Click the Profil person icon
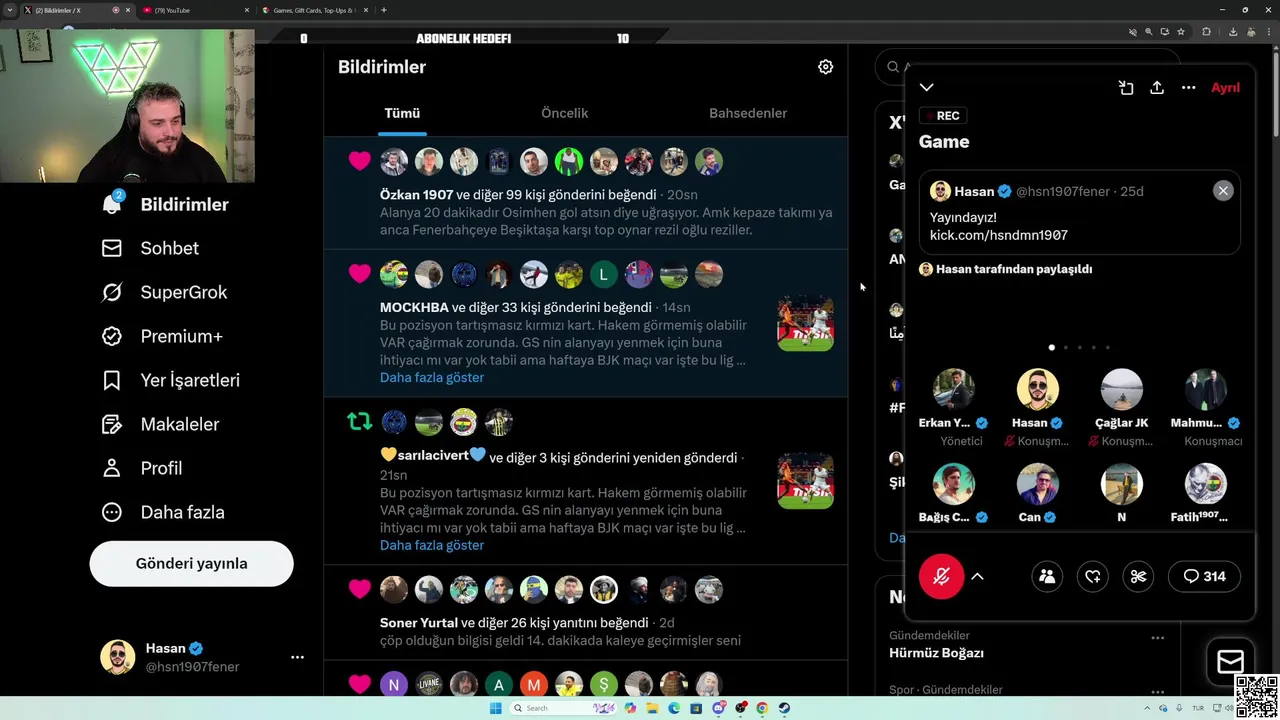1280x720 pixels. click(x=112, y=468)
